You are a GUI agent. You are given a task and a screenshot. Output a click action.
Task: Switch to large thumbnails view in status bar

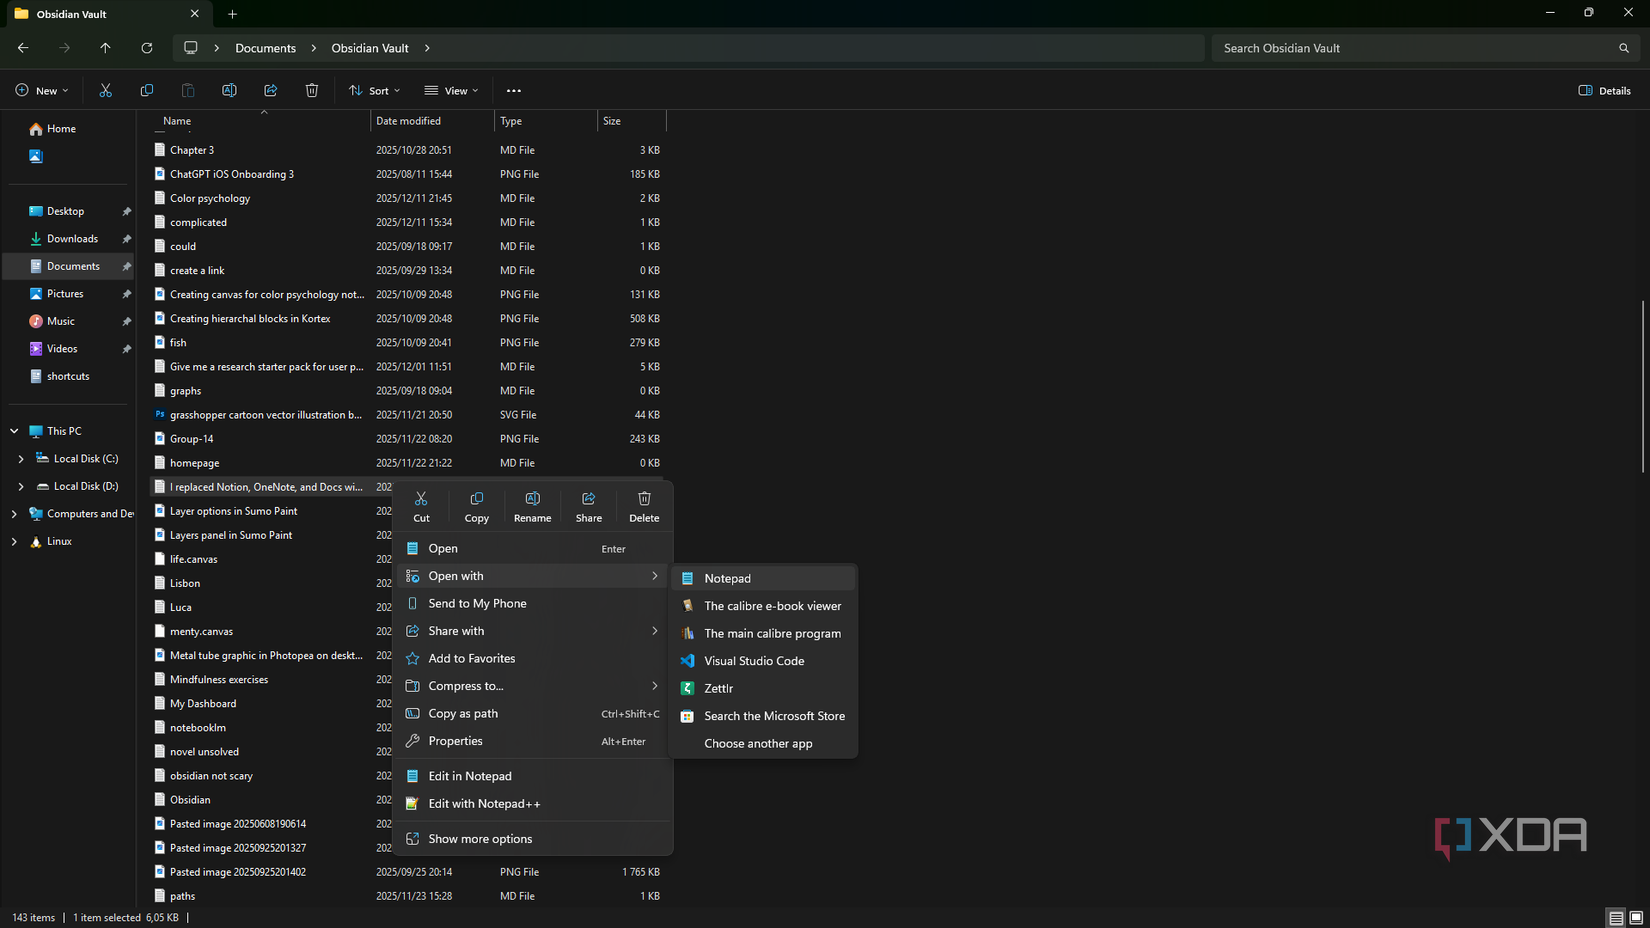click(1636, 917)
